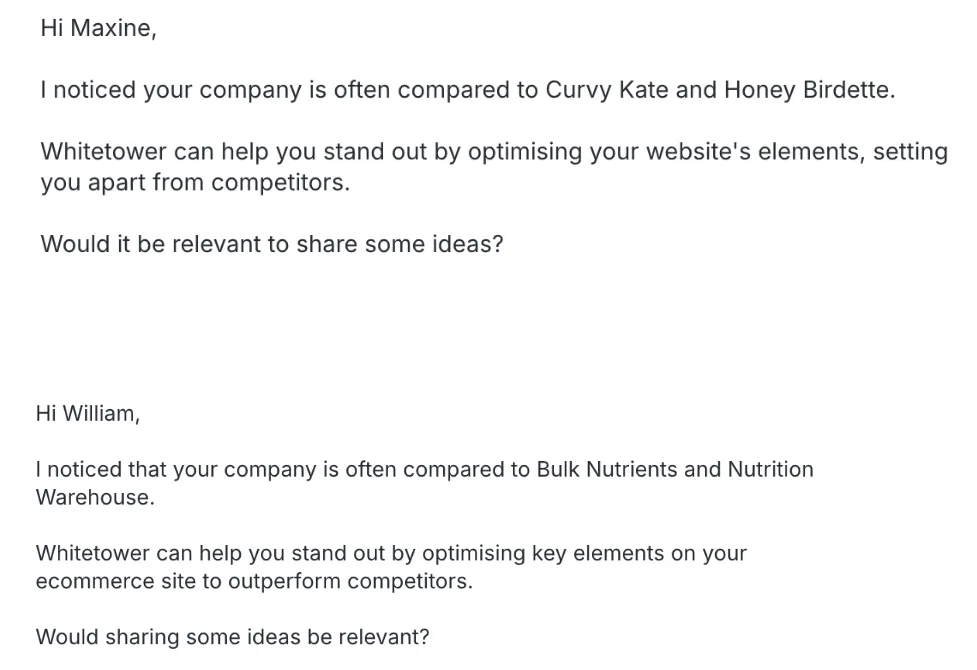
Task: Click the word "Warehouse."
Action: point(95,497)
